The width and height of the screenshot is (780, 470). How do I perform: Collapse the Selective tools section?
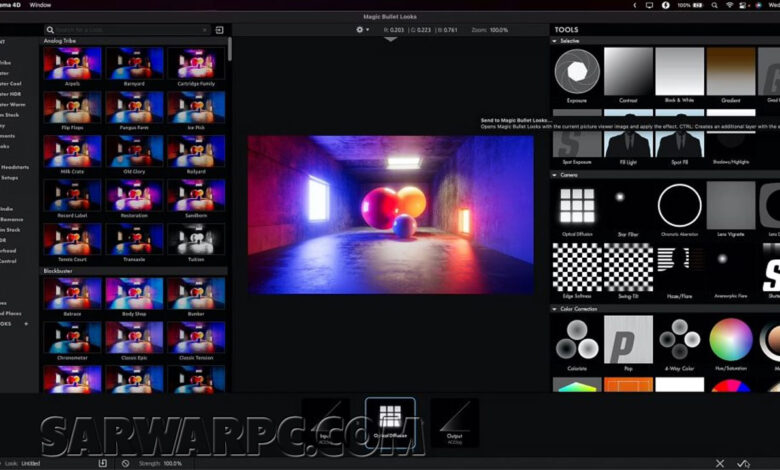[x=554, y=41]
